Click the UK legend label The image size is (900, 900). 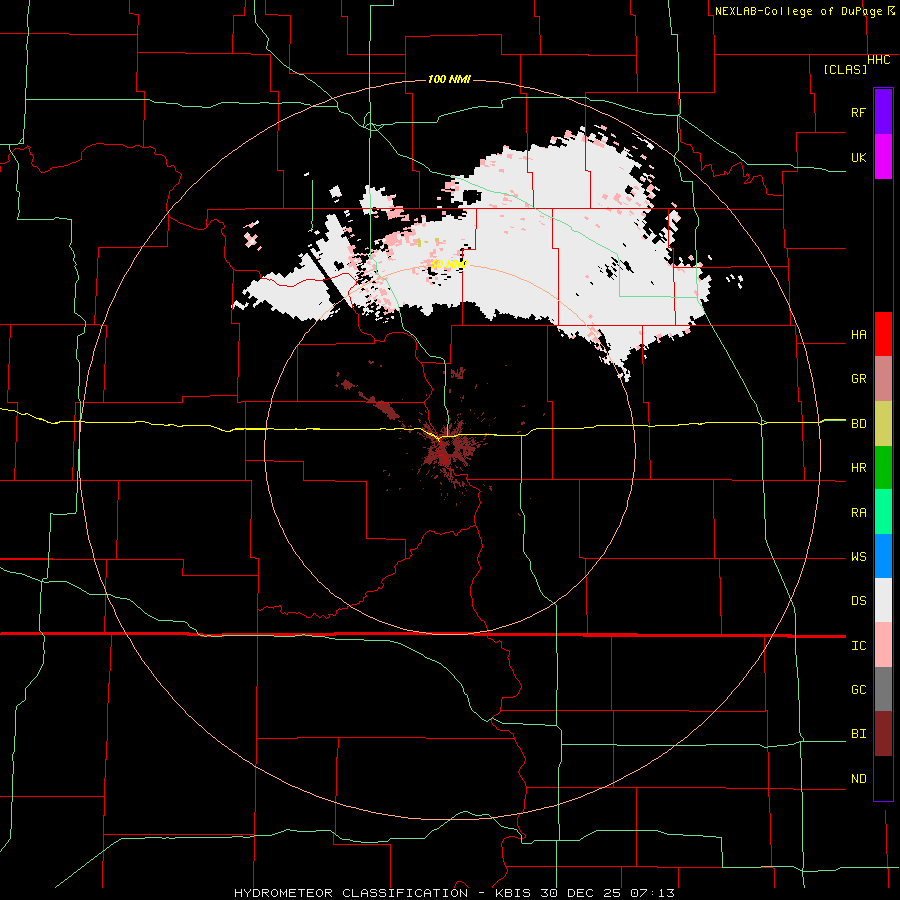coord(858,157)
